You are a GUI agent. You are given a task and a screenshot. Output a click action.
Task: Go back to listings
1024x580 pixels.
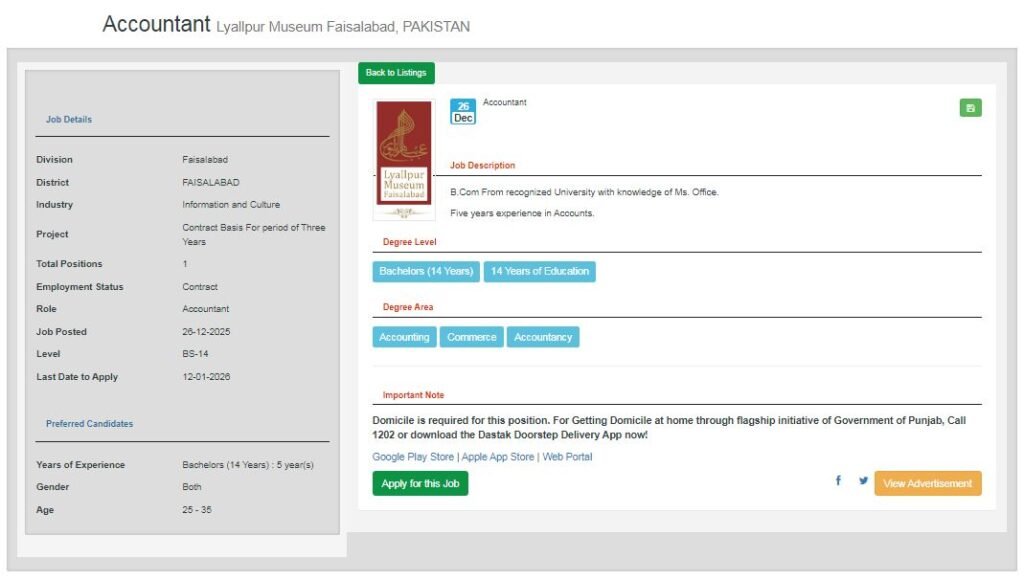(x=396, y=73)
